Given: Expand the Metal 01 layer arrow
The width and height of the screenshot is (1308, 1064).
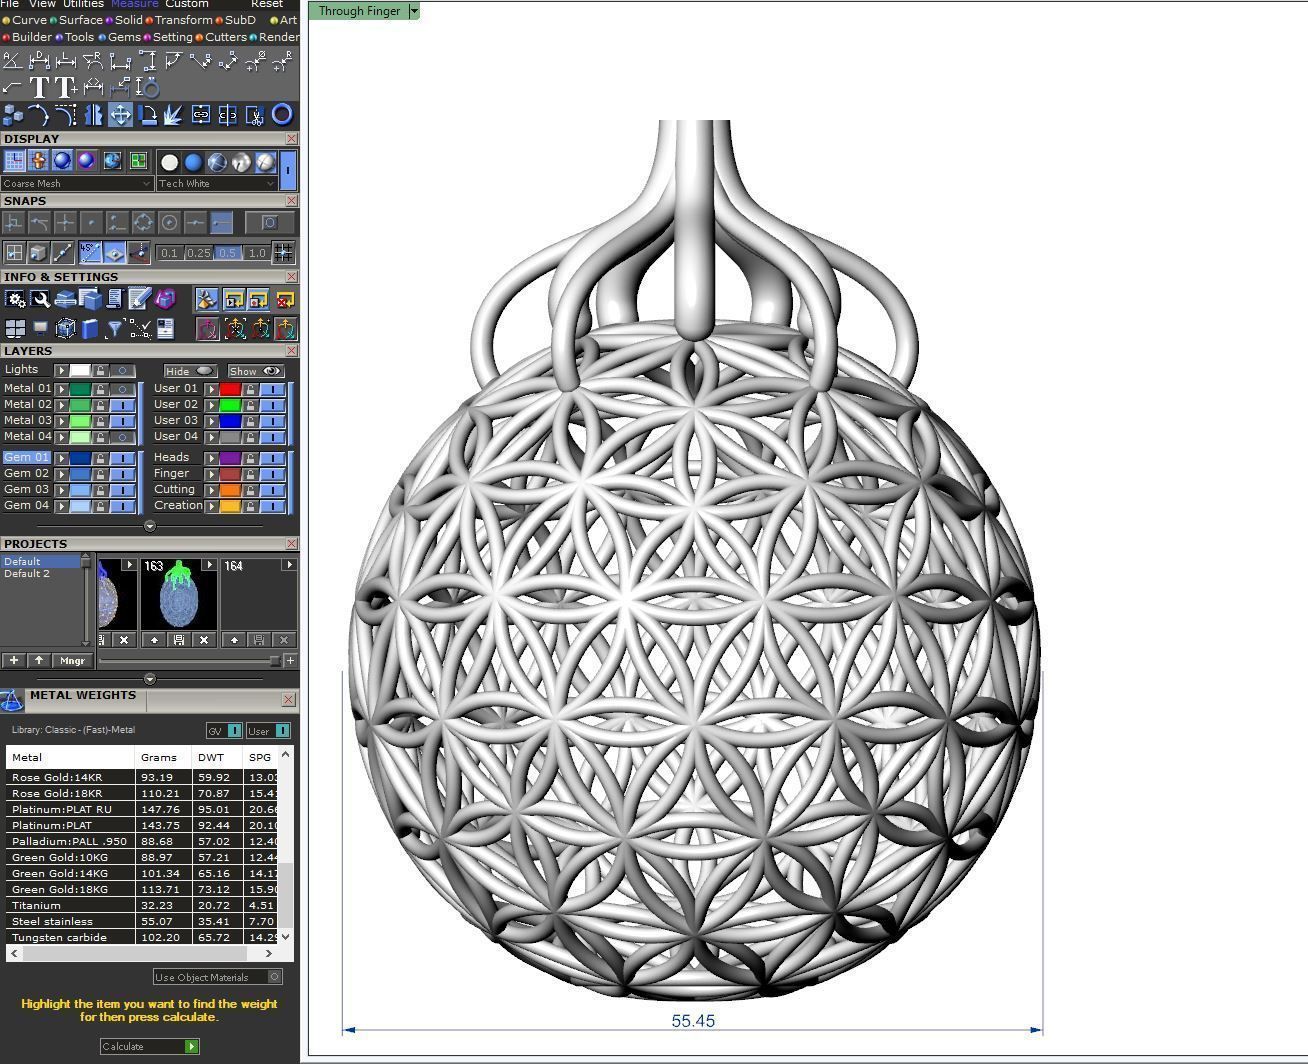Looking at the screenshot, I should coord(62,389).
